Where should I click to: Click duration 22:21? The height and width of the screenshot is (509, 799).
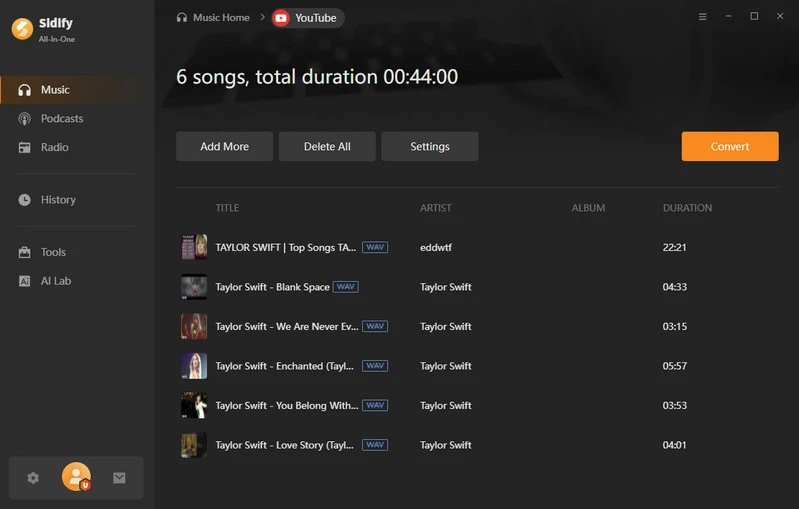coord(674,248)
